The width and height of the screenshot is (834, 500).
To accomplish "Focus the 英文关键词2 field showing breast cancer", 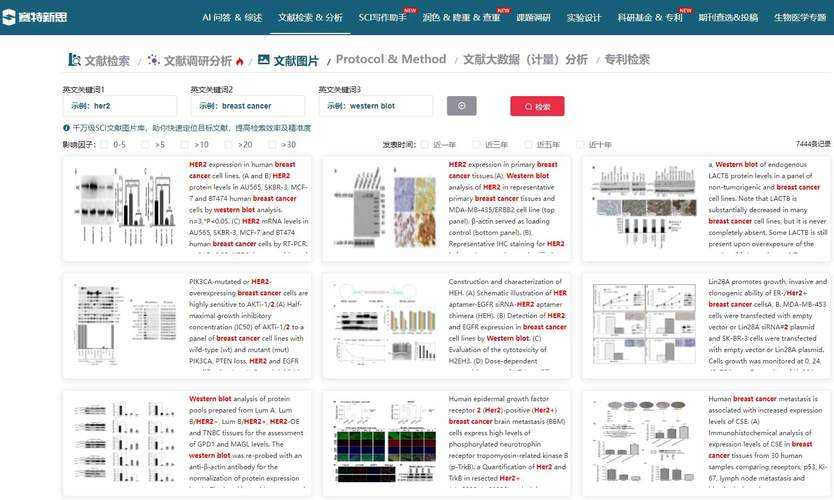I will [248, 106].
